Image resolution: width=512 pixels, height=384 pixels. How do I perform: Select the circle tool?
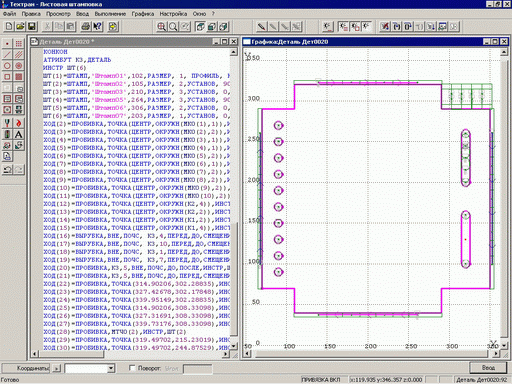coord(7,66)
